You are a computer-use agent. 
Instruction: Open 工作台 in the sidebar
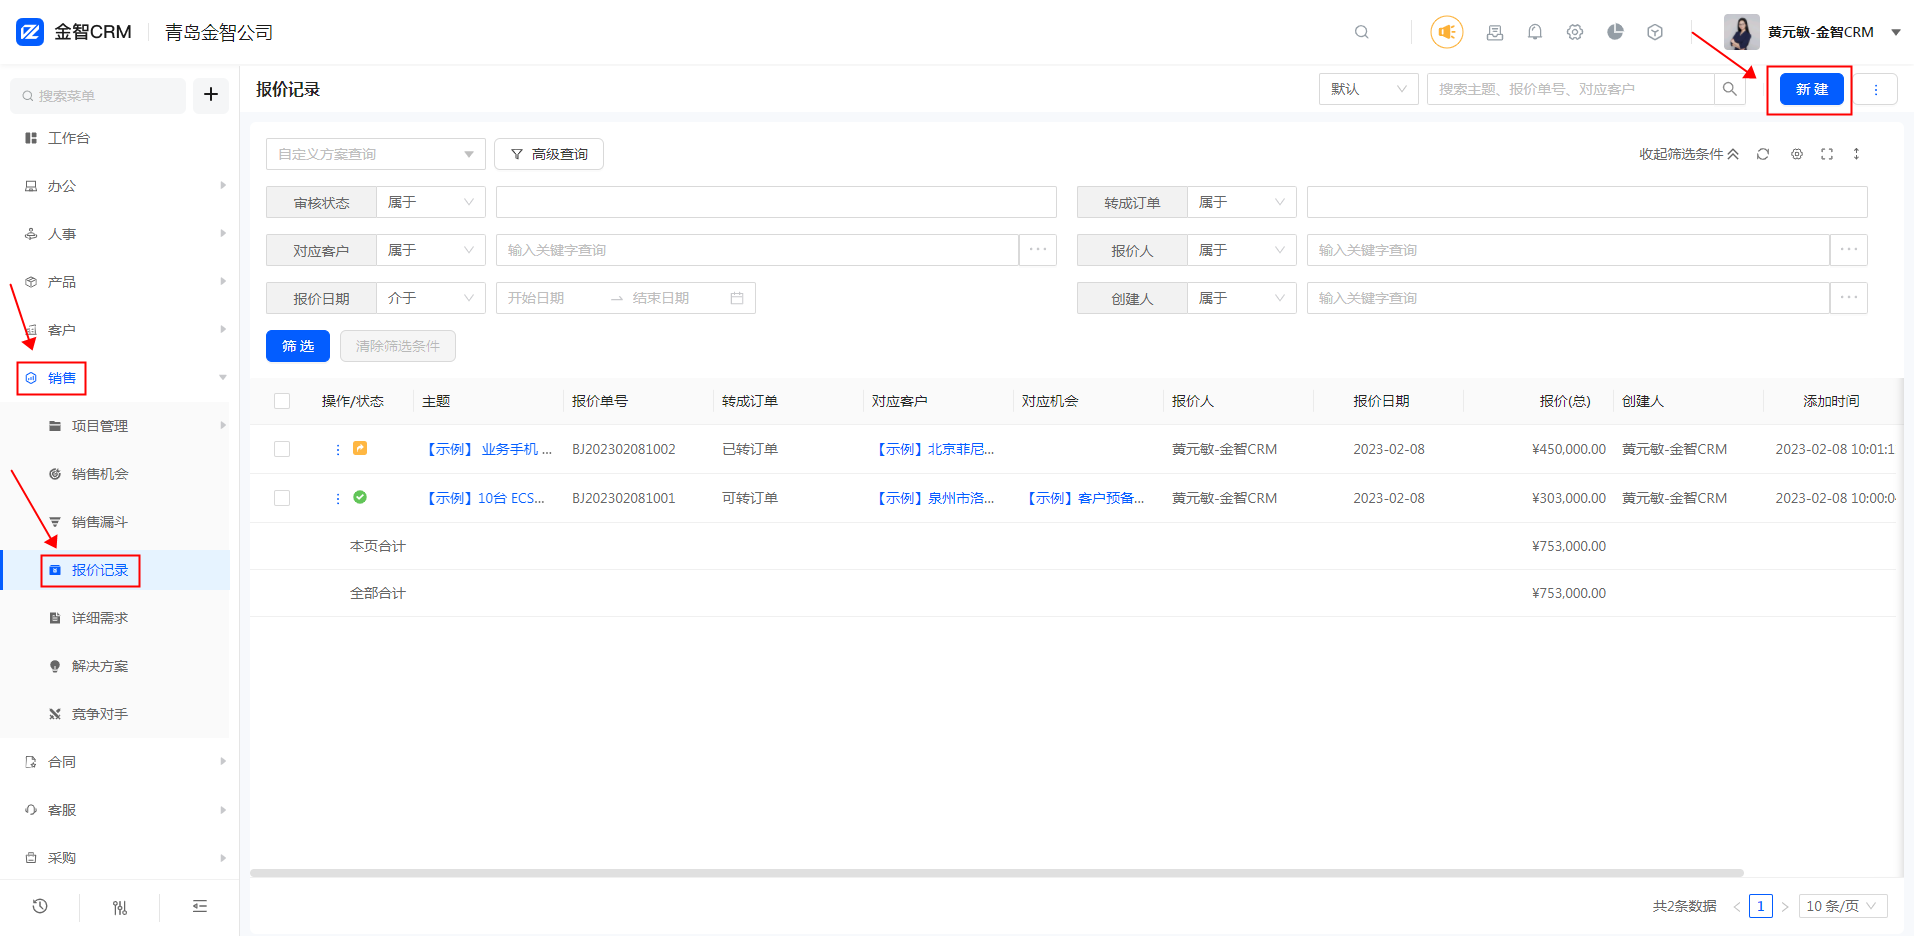69,138
